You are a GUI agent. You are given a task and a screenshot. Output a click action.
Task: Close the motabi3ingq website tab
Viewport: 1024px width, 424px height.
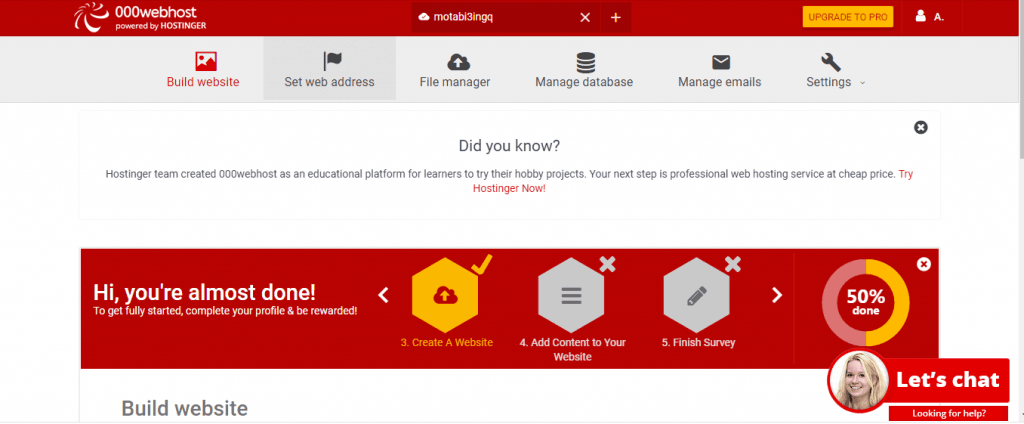pos(585,17)
